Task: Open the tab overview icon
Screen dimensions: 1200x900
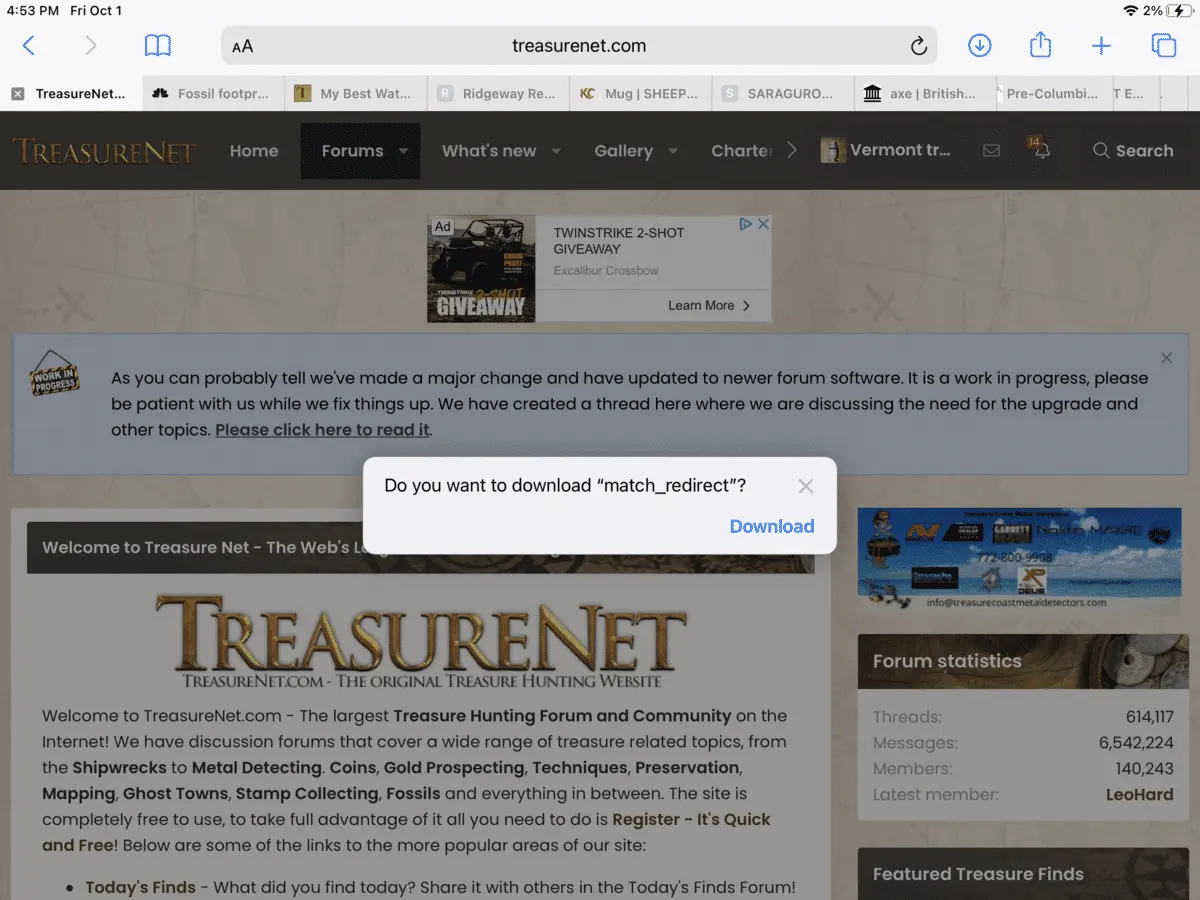Action: 1163,45
